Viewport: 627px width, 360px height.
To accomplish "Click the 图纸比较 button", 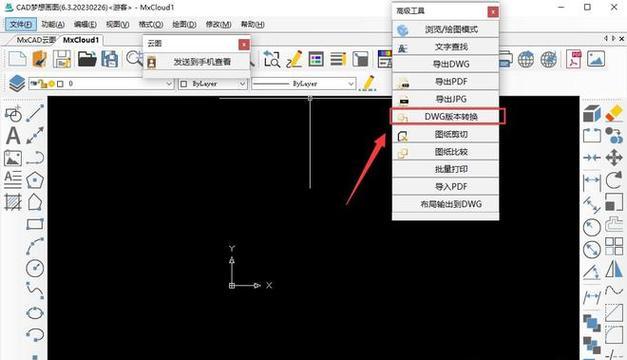I will [445, 152].
